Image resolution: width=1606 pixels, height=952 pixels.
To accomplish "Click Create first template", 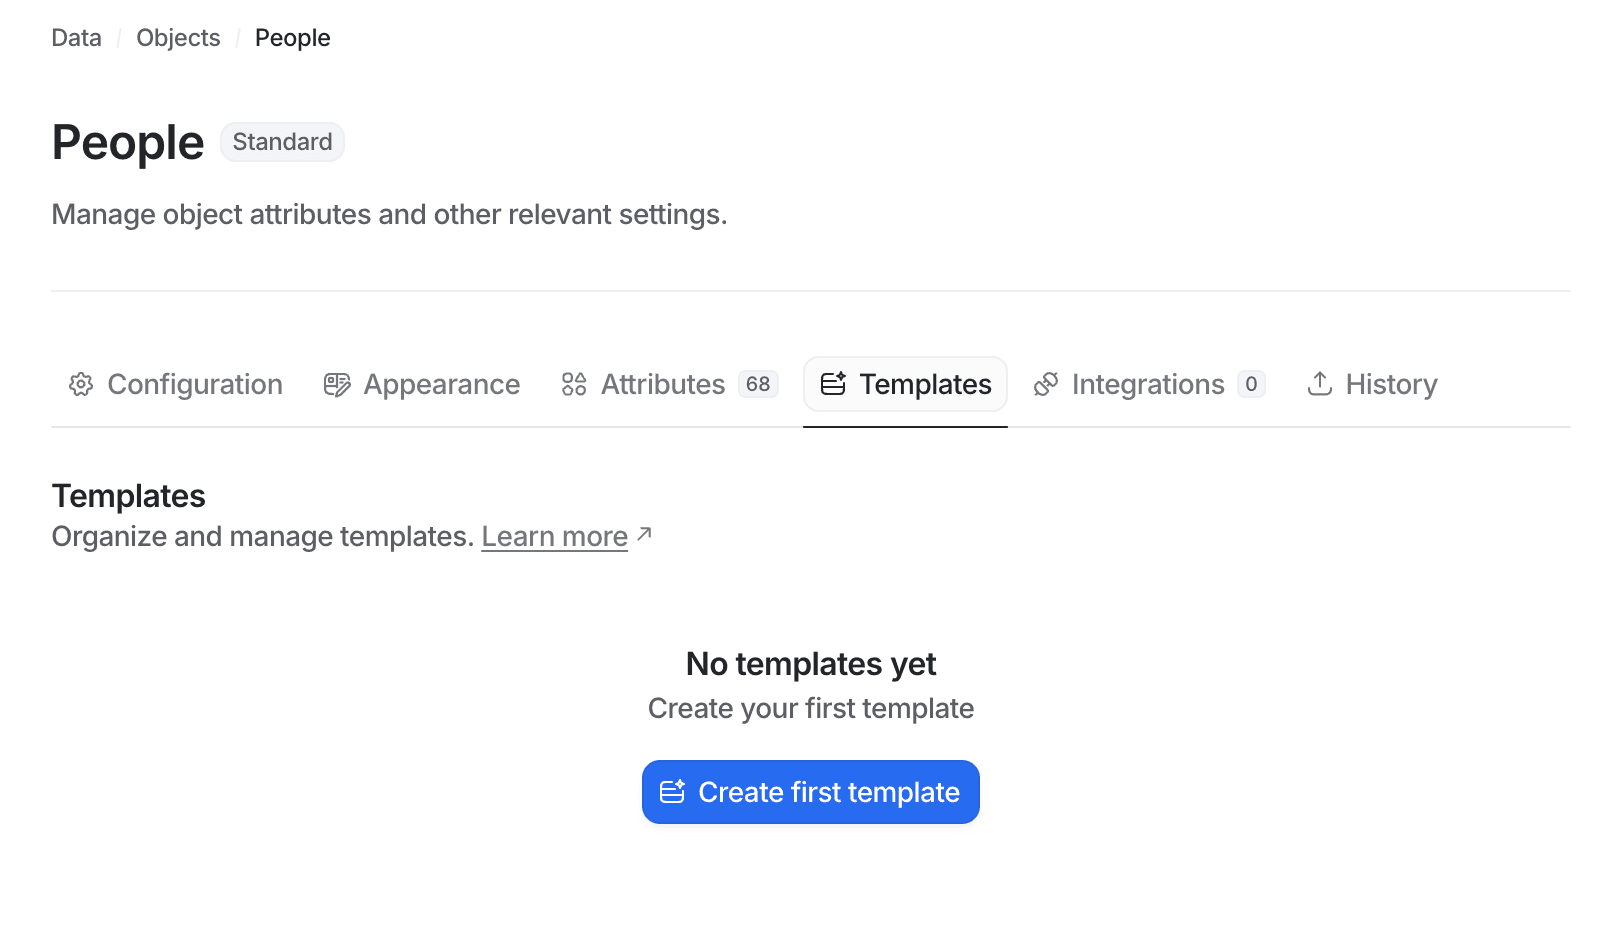I will tap(810, 791).
